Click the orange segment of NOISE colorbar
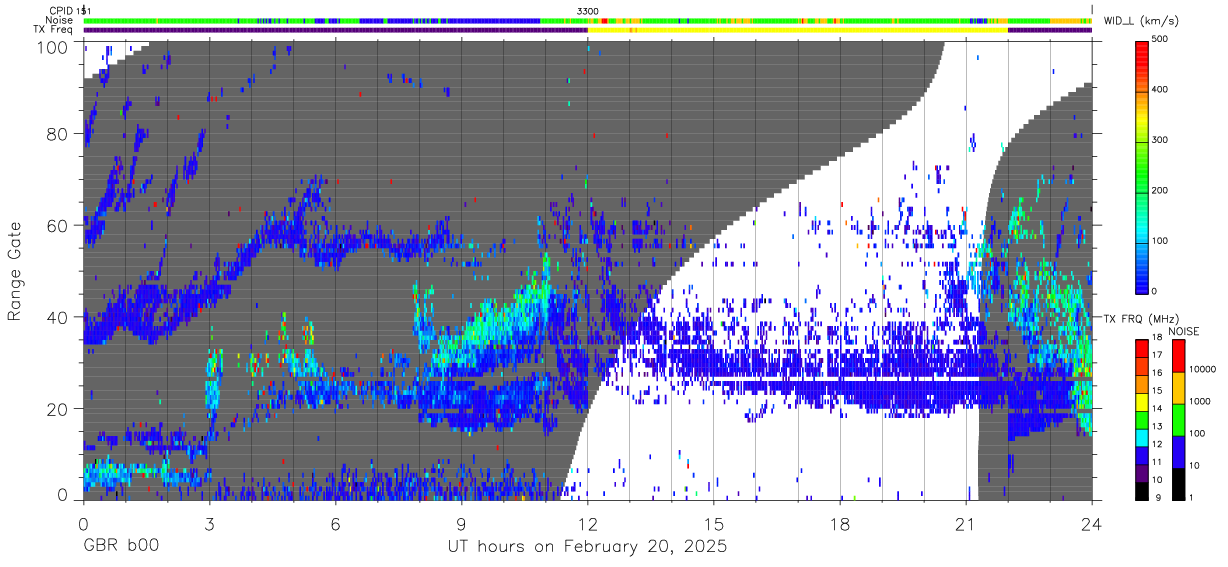 tap(1177, 386)
